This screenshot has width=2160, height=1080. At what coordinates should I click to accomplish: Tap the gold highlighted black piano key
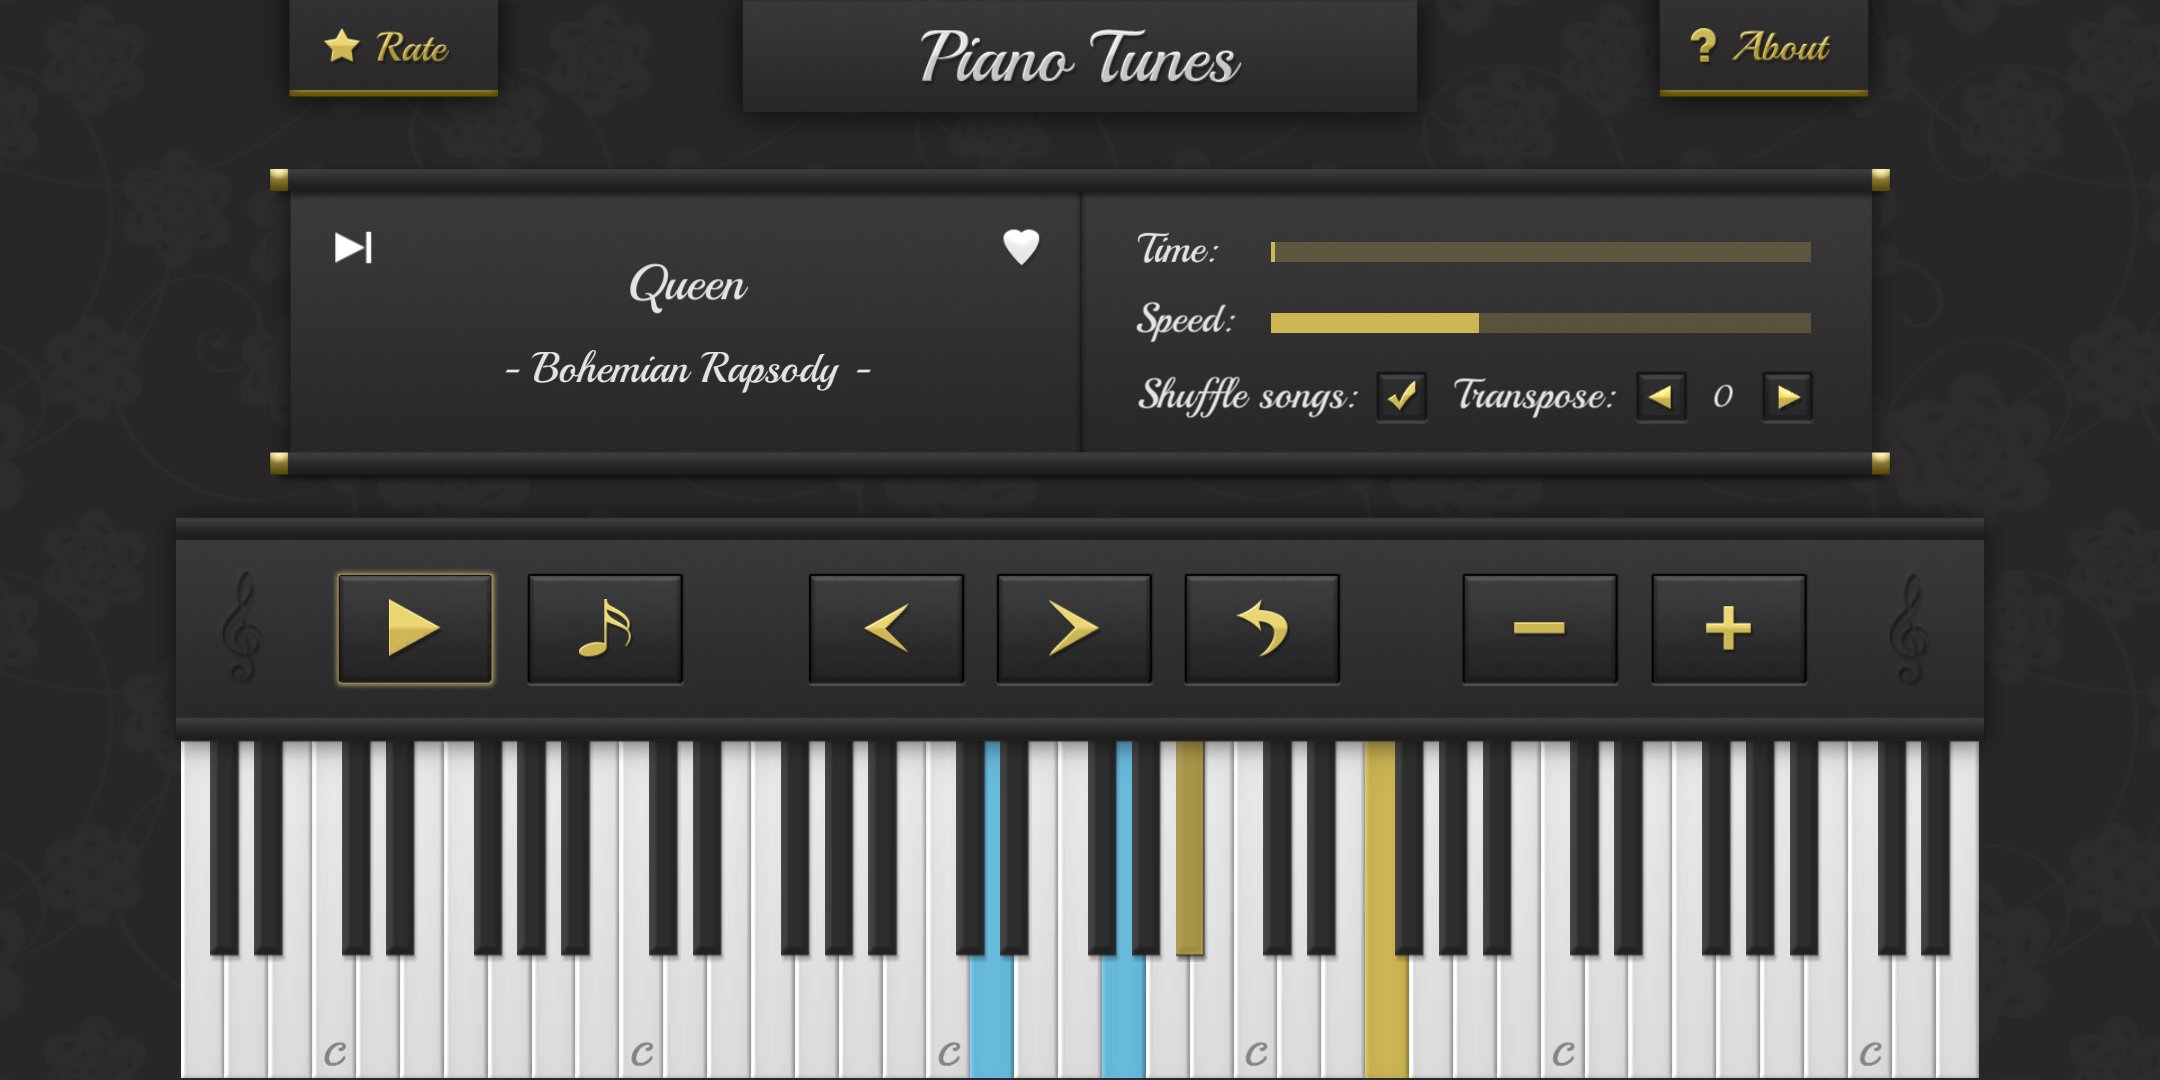(x=1190, y=848)
